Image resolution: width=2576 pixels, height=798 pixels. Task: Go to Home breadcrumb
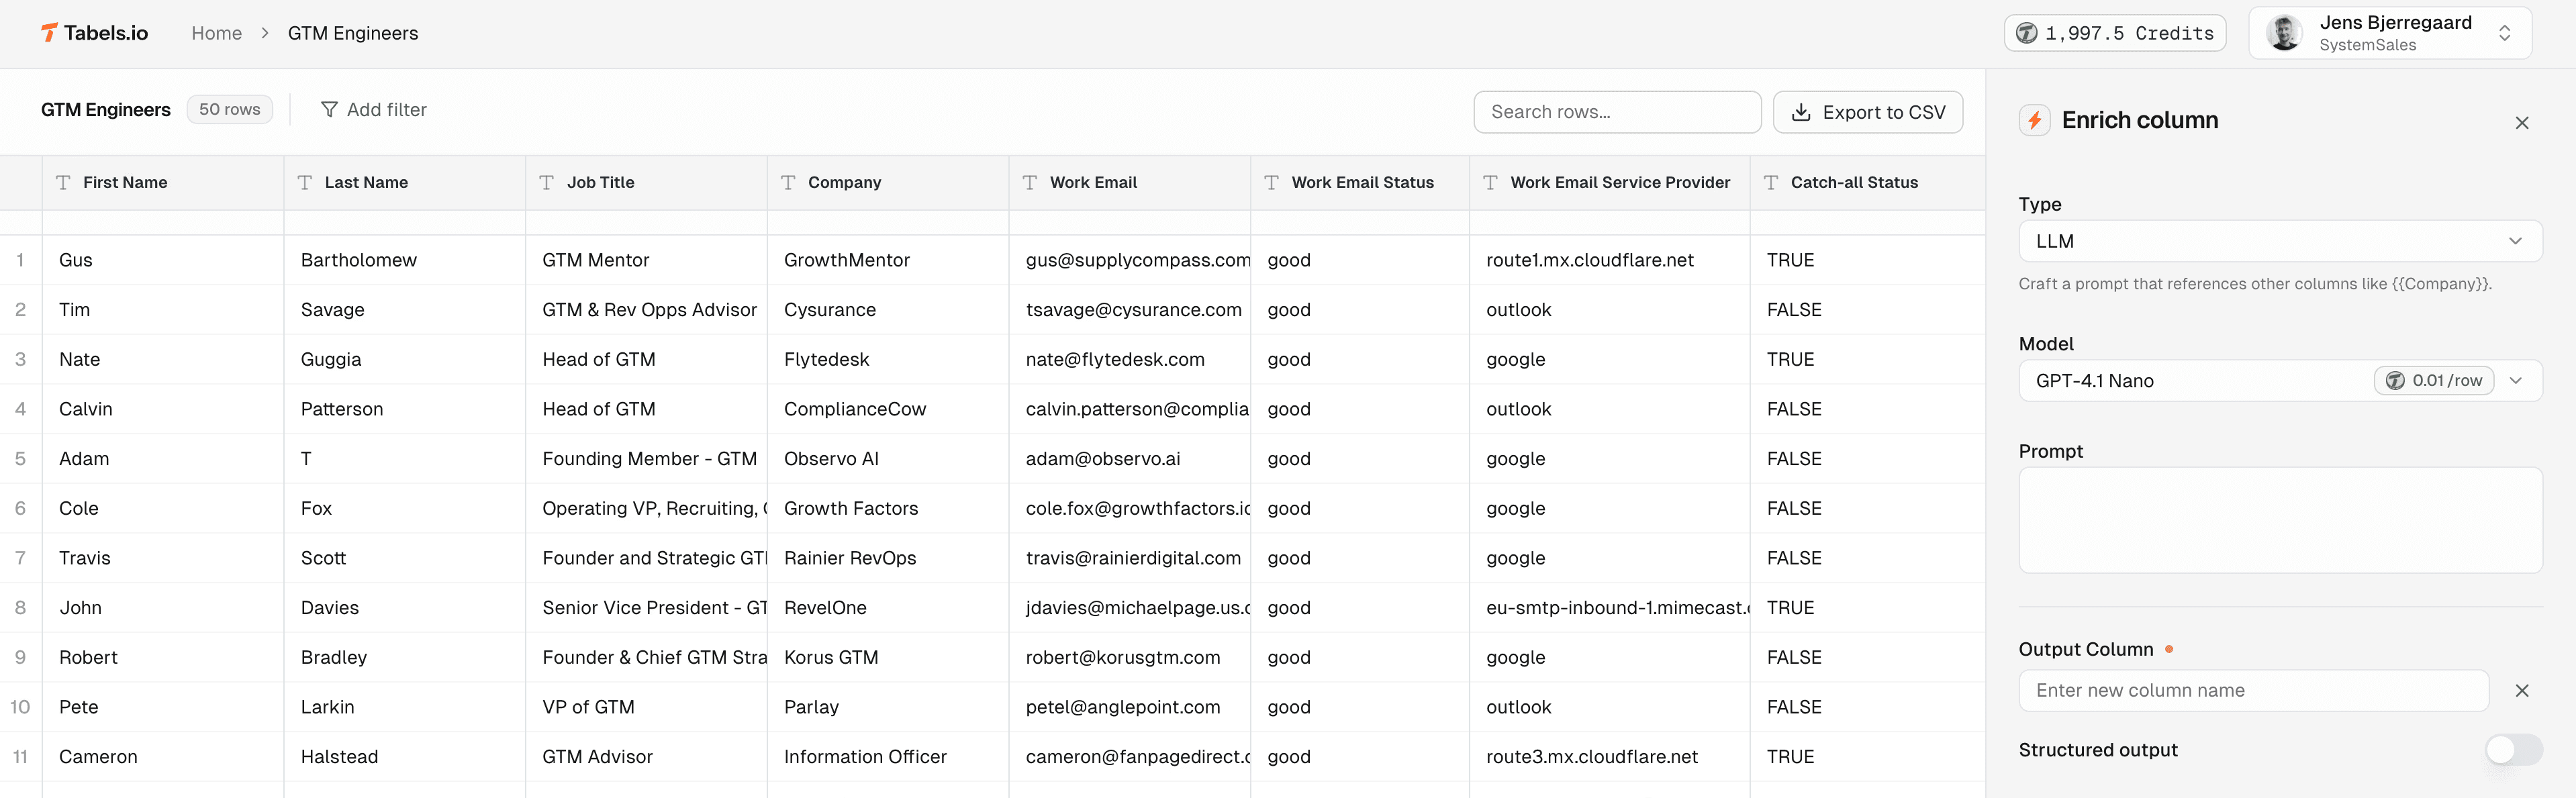pyautogui.click(x=216, y=33)
